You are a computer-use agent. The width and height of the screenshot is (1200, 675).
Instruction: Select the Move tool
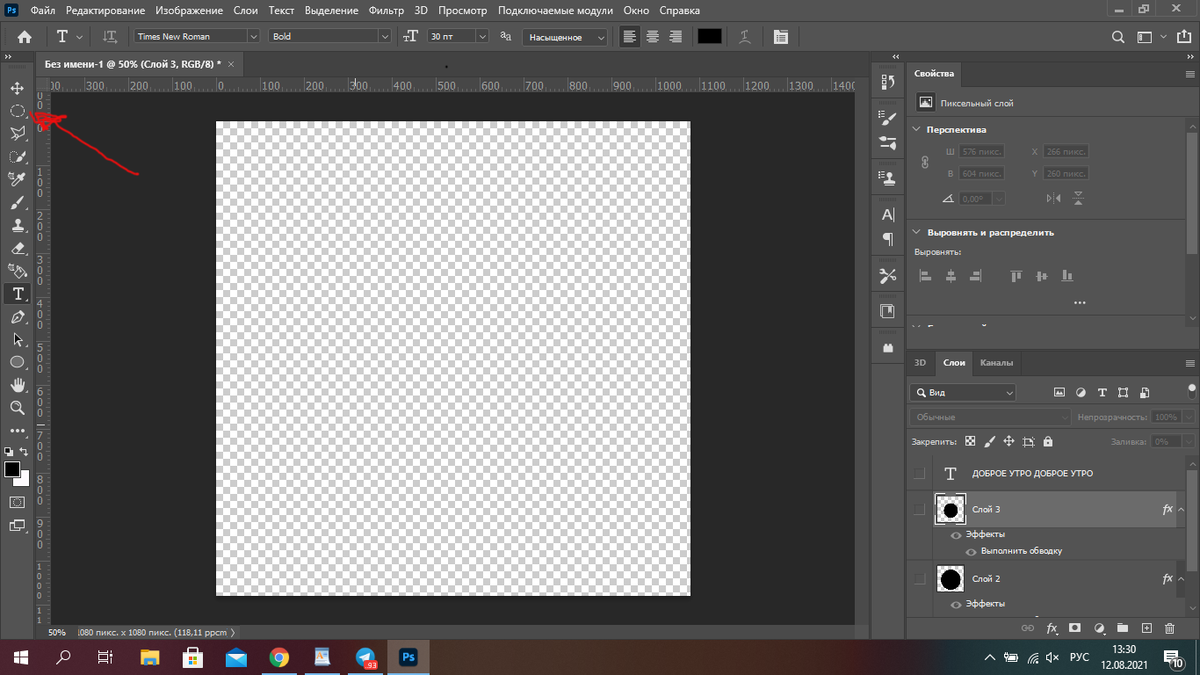point(17,89)
